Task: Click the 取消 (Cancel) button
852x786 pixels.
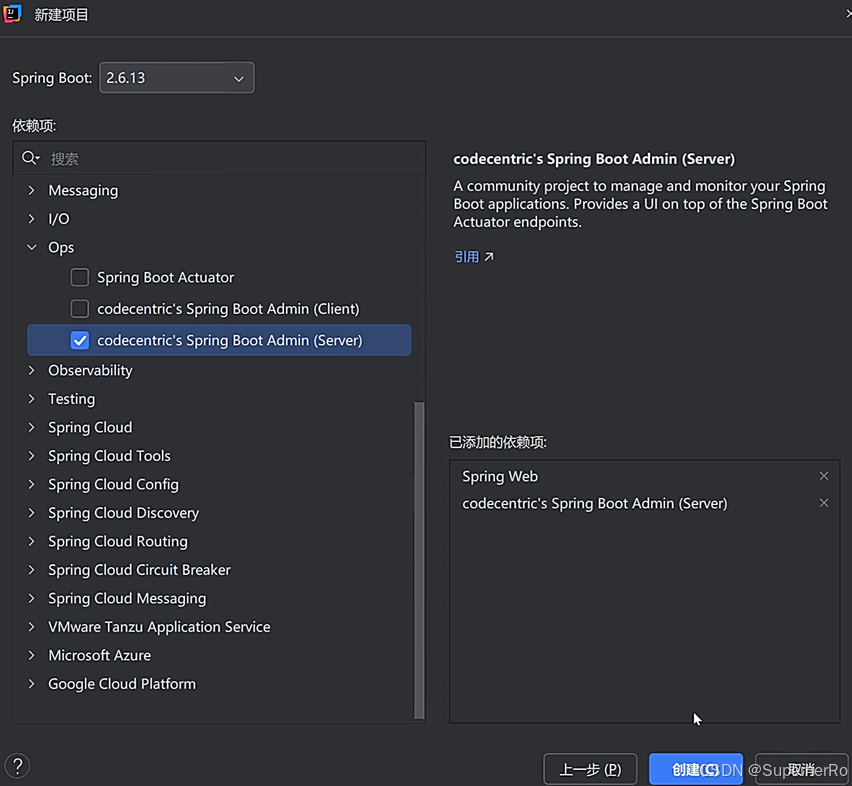Action: (801, 769)
